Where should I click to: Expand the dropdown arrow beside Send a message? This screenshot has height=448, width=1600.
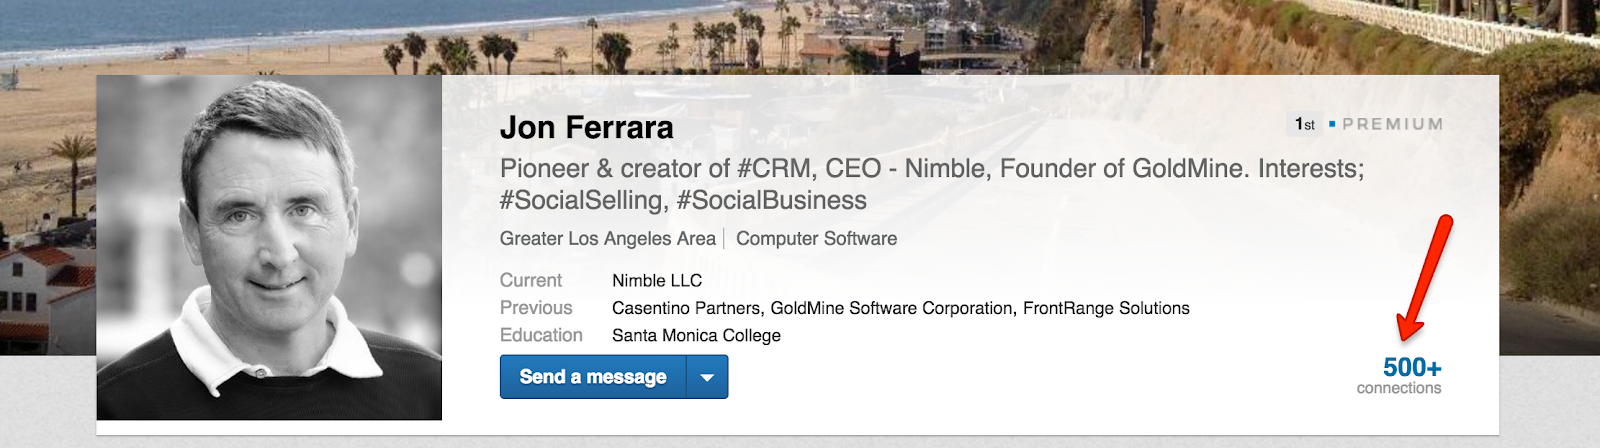(x=707, y=377)
